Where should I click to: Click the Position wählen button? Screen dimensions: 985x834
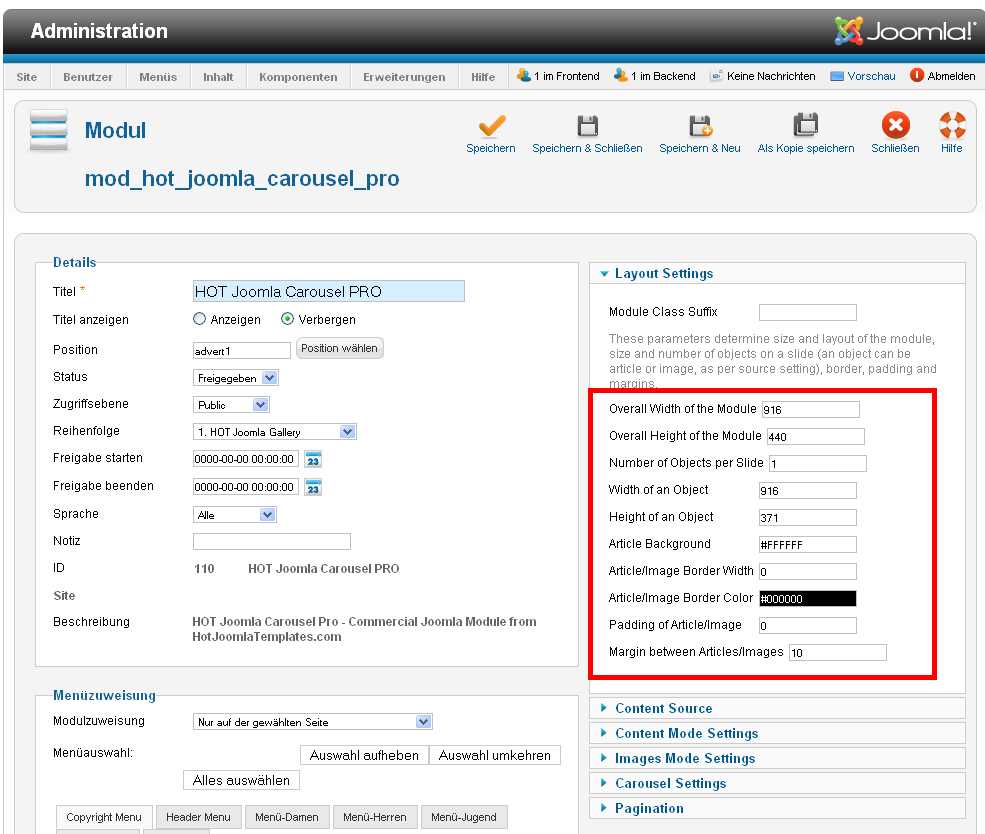click(x=339, y=349)
